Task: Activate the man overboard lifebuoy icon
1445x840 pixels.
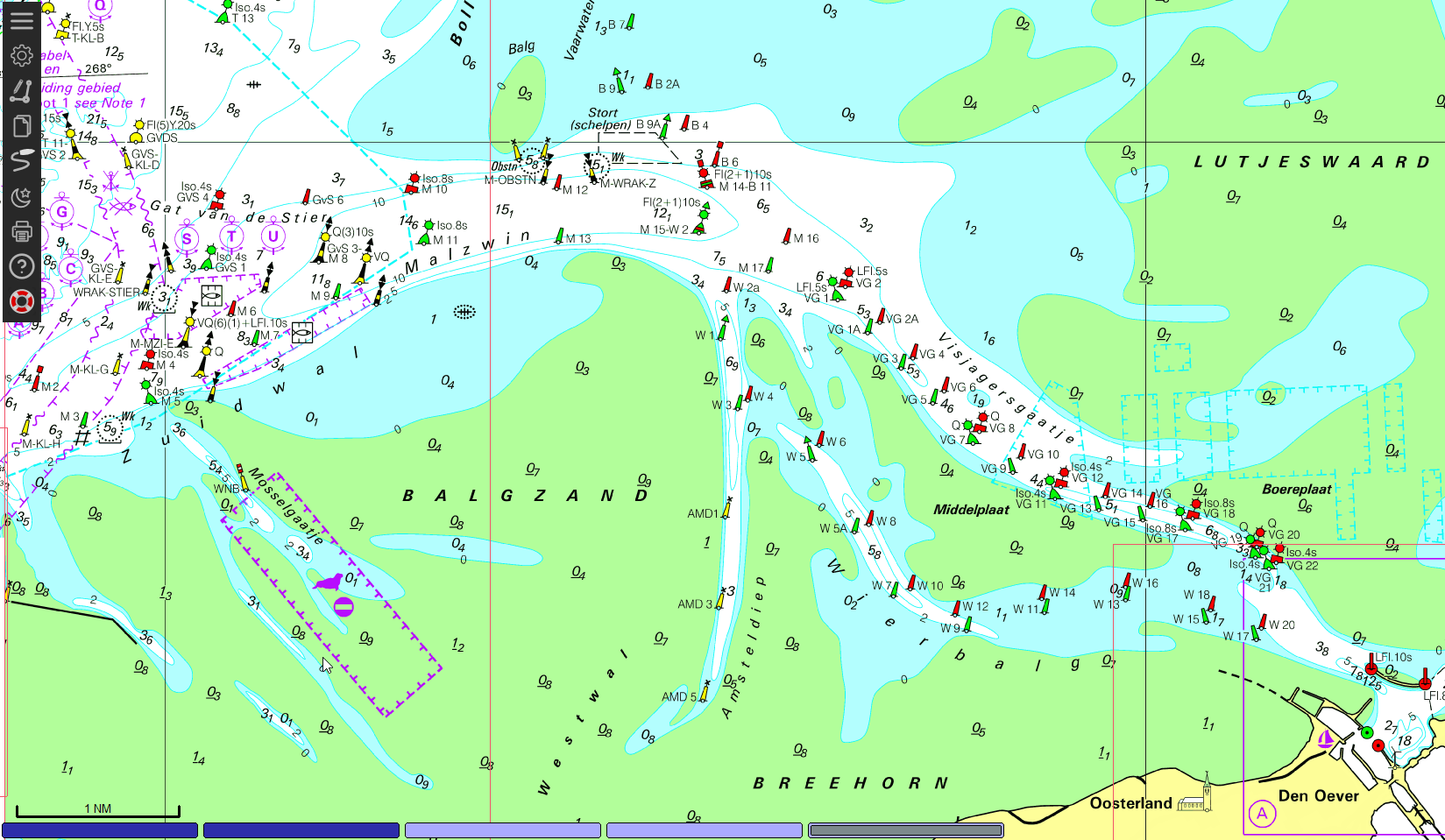Action: [x=21, y=301]
